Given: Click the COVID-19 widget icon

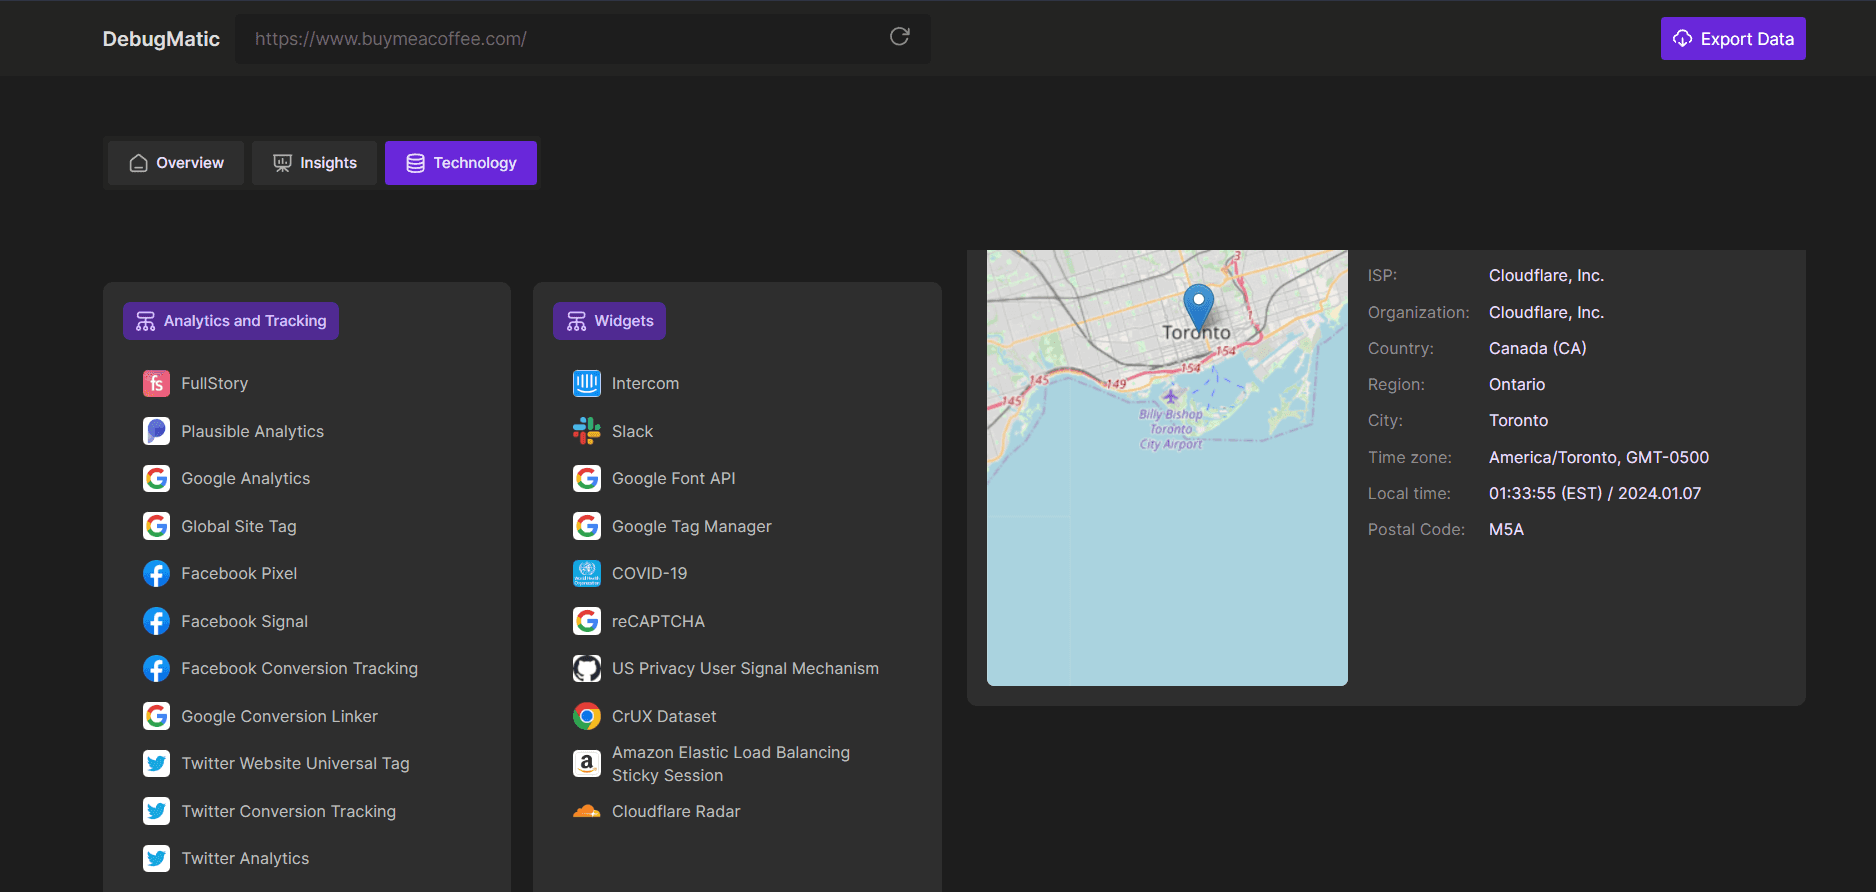Looking at the screenshot, I should 587,573.
